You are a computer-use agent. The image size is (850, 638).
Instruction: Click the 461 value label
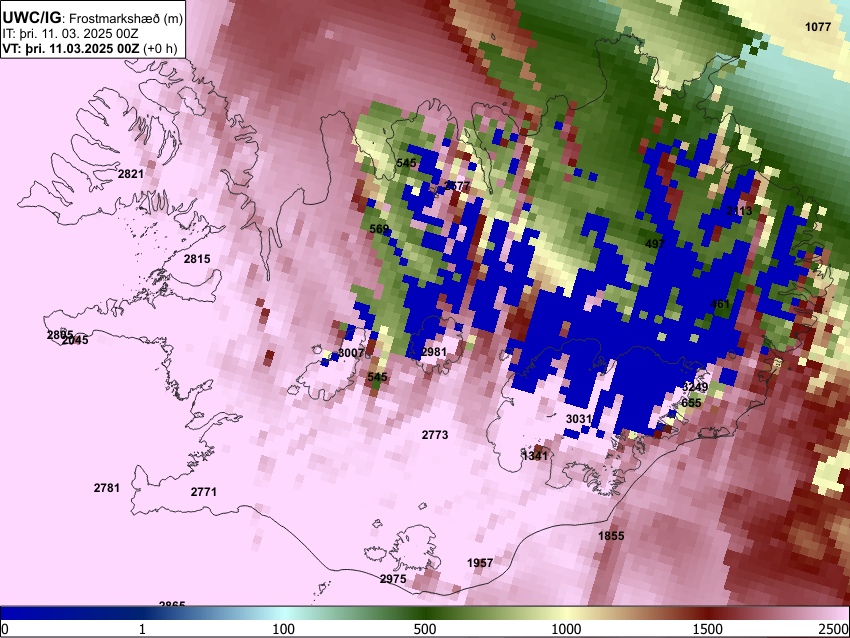tap(720, 304)
